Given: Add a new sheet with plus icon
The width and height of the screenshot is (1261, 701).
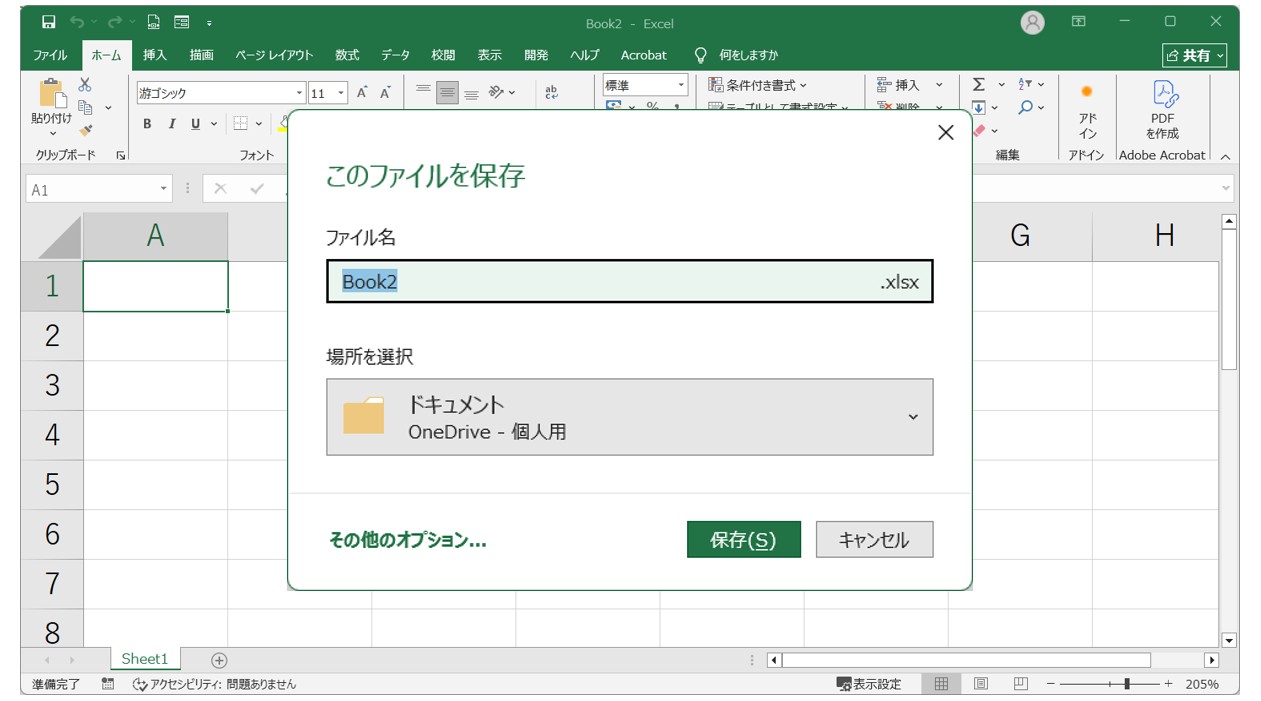Looking at the screenshot, I should [x=219, y=660].
